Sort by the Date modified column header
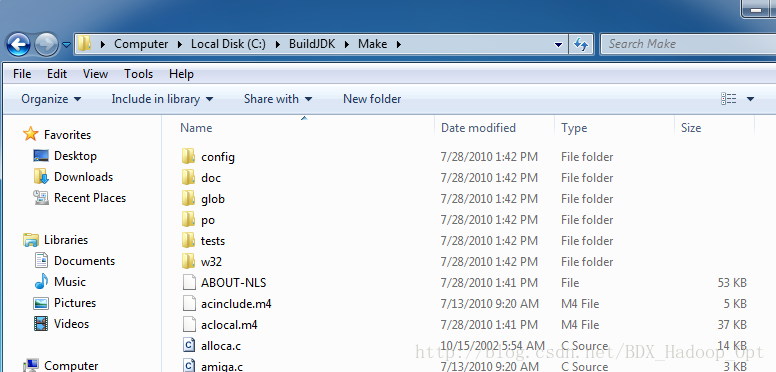Viewport: 776px width, 372px height. [478, 128]
